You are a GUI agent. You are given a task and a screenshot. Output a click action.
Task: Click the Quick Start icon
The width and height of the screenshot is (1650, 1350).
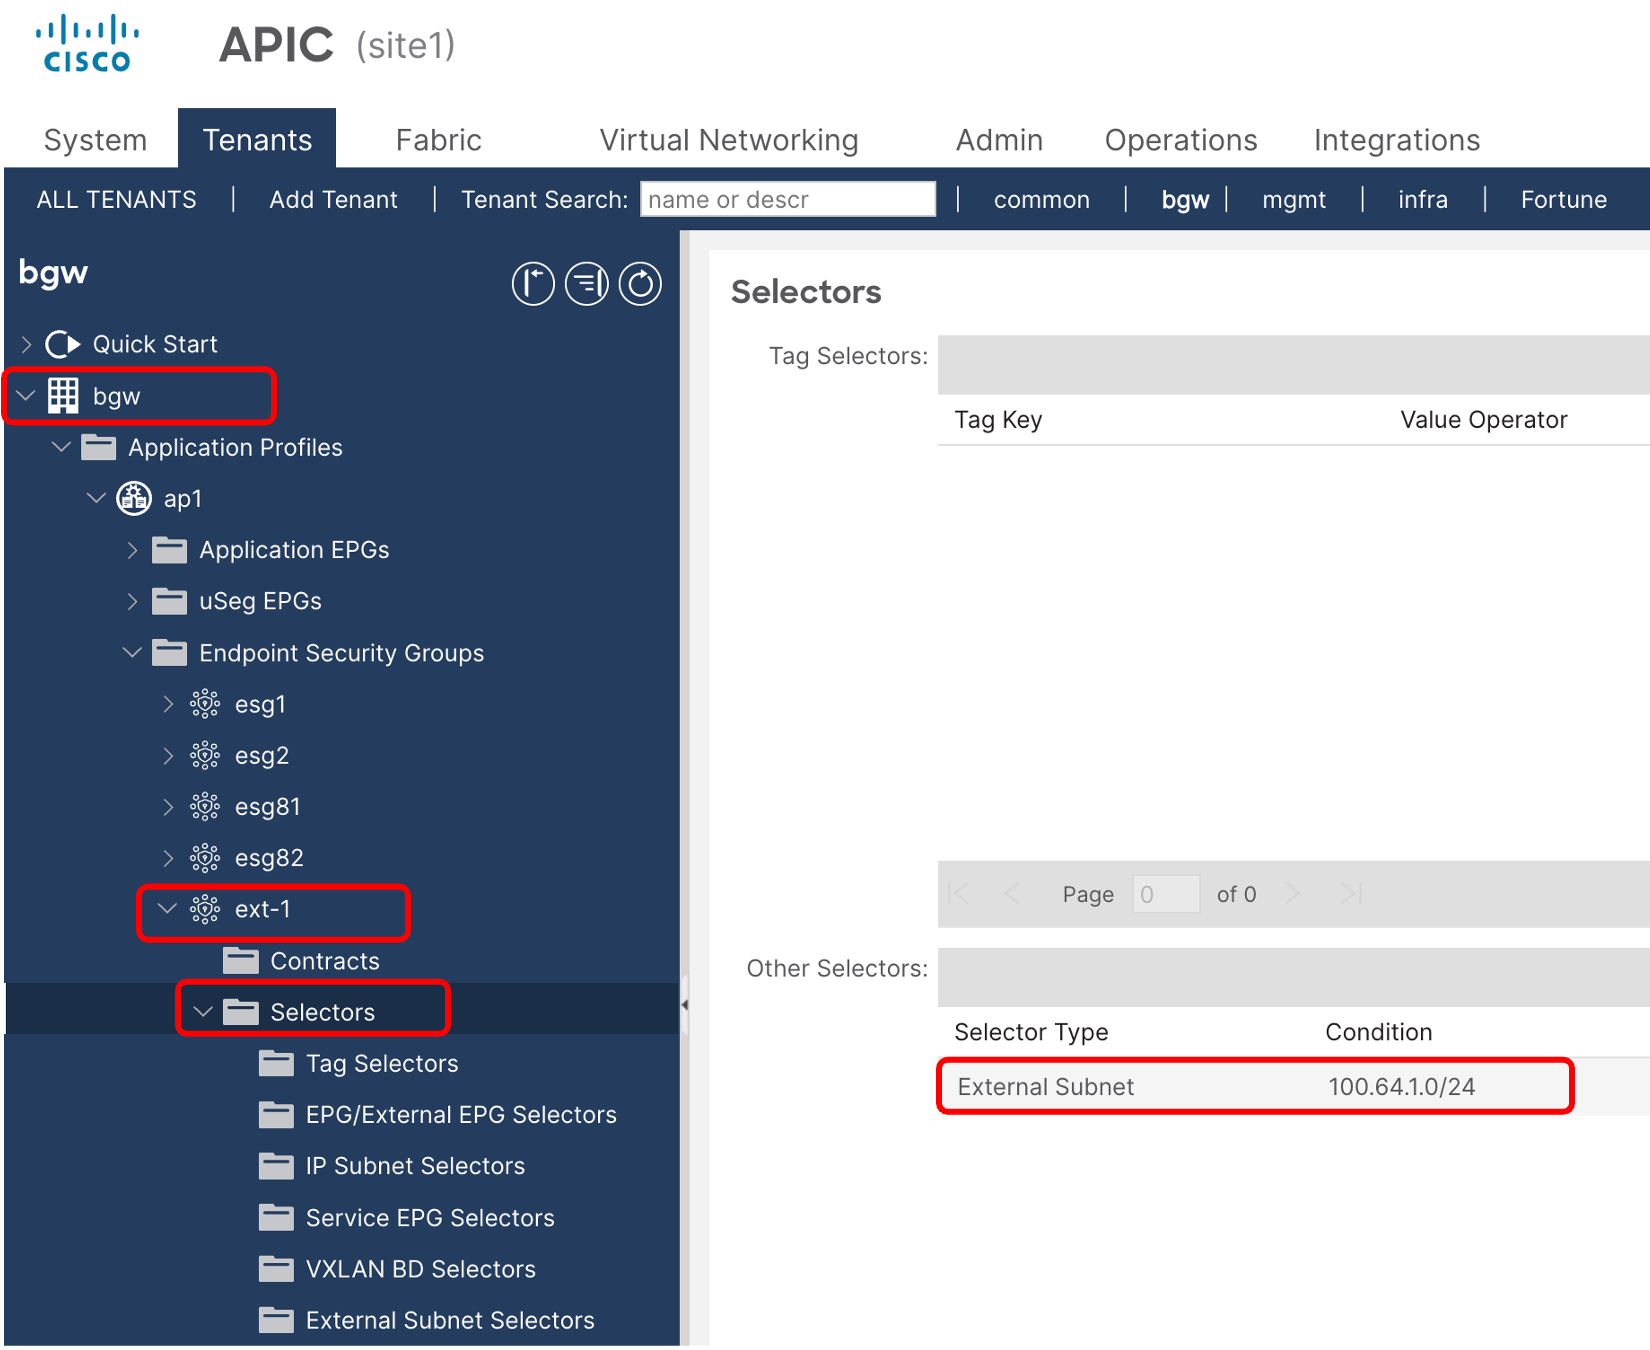pos(63,344)
